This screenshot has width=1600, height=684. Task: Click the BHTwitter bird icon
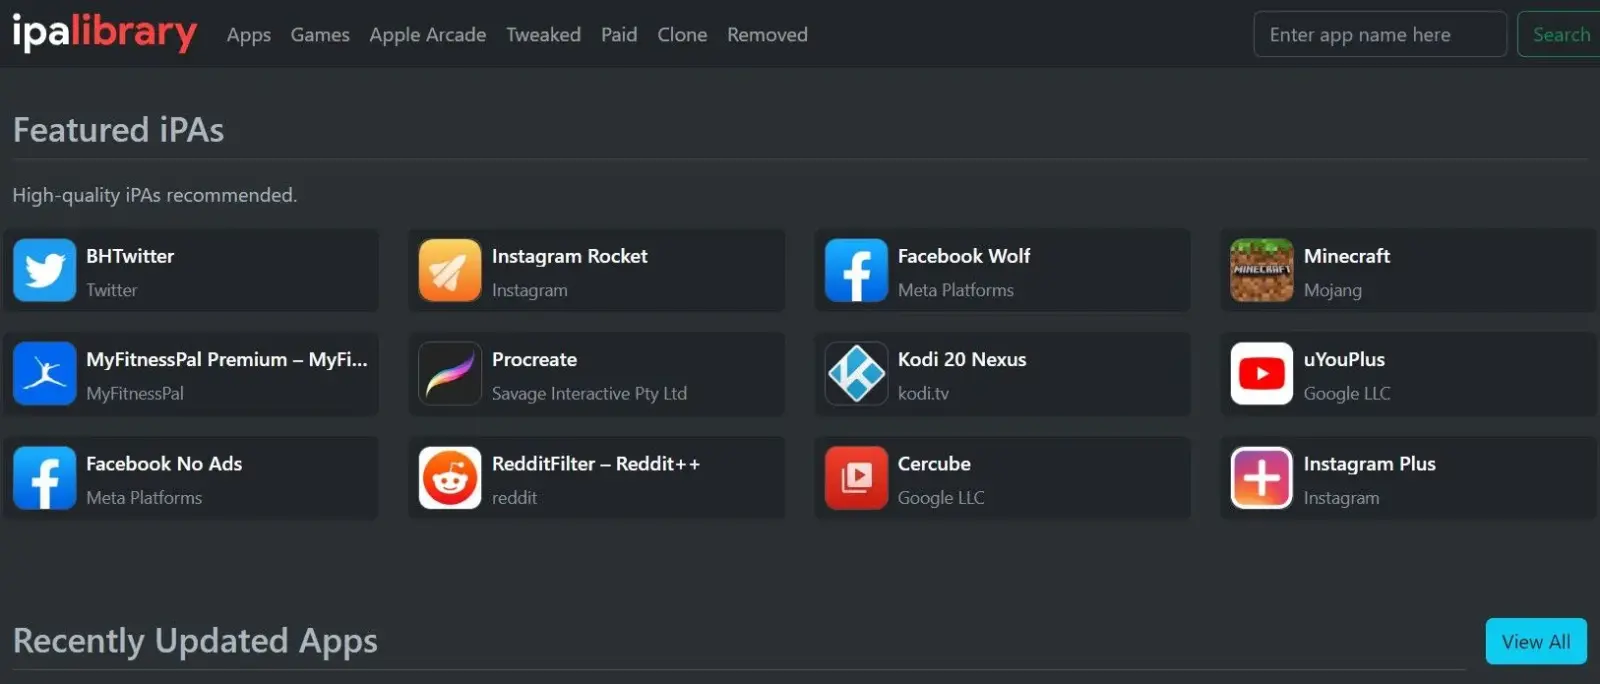pyautogui.click(x=44, y=270)
